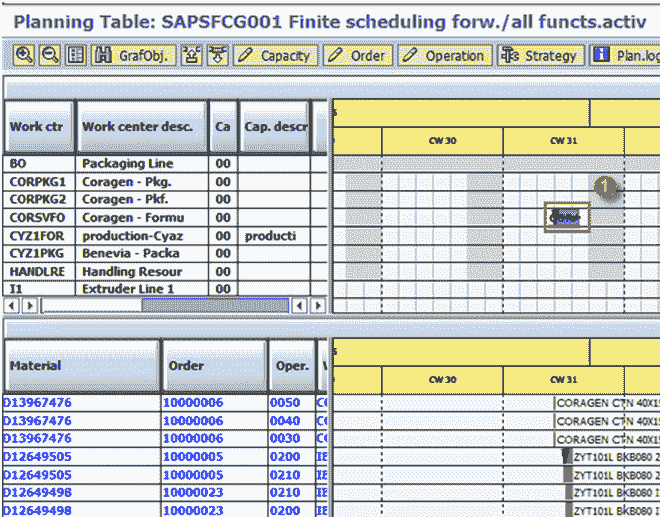Screen dimensions: 660x517
Task: Select work center HANDLRE
Action: 37,272
